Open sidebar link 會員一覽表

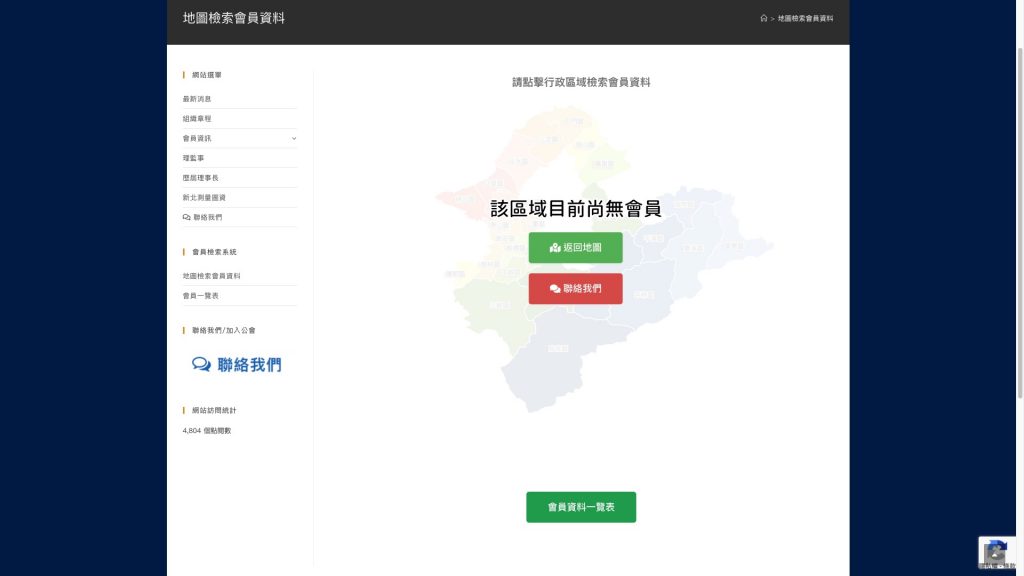pyautogui.click(x=200, y=296)
